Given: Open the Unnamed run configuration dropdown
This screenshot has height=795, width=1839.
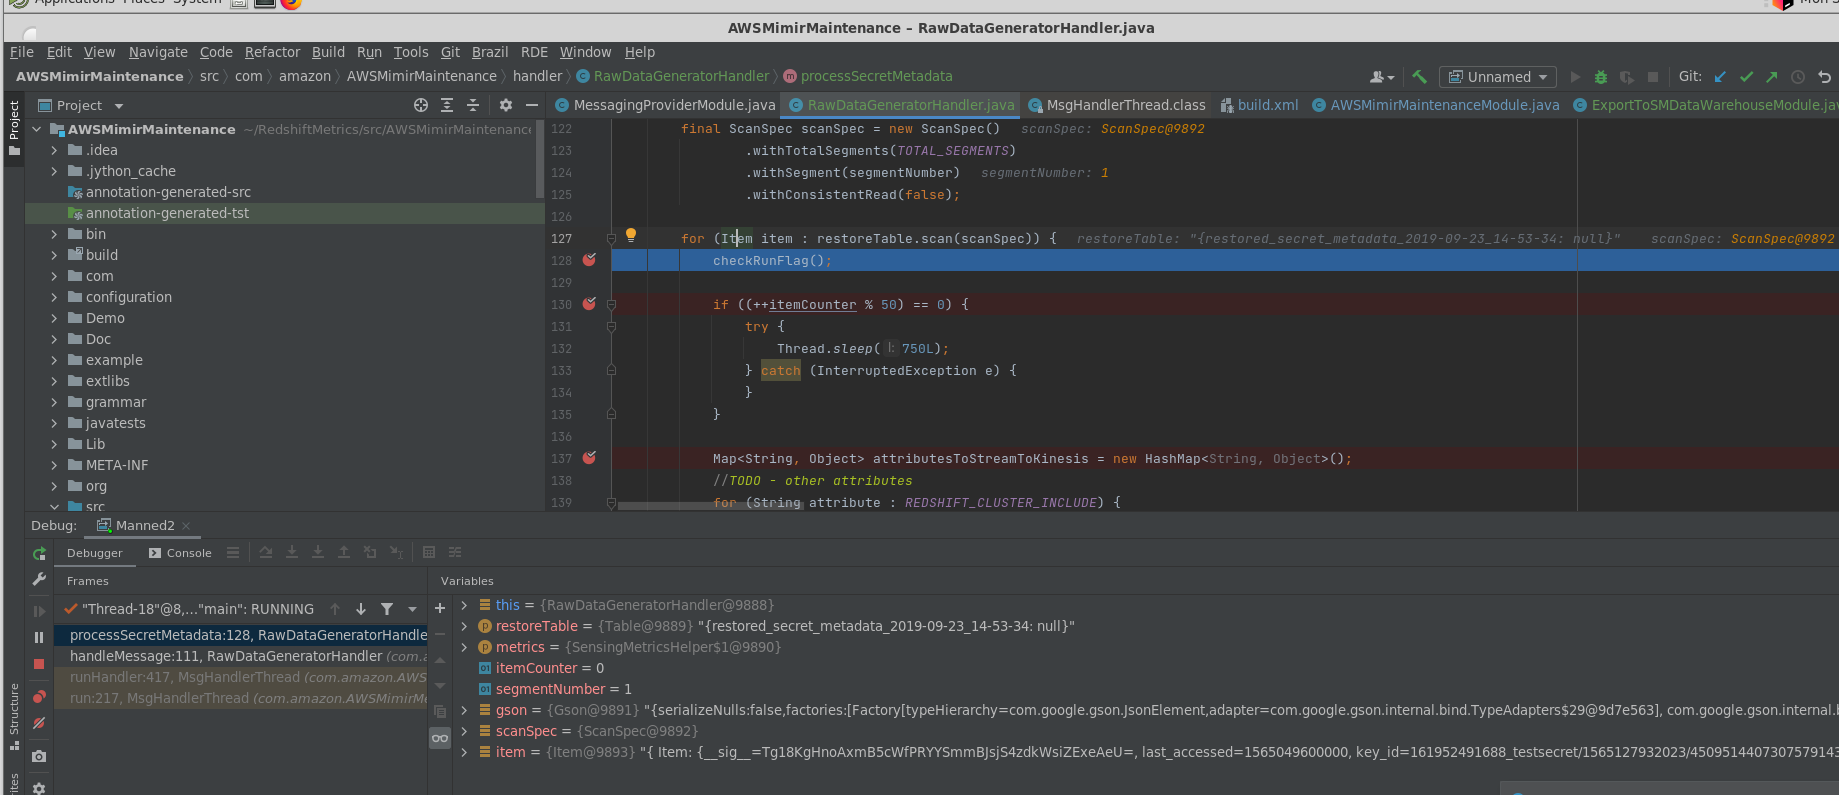Looking at the screenshot, I should click(x=1497, y=77).
